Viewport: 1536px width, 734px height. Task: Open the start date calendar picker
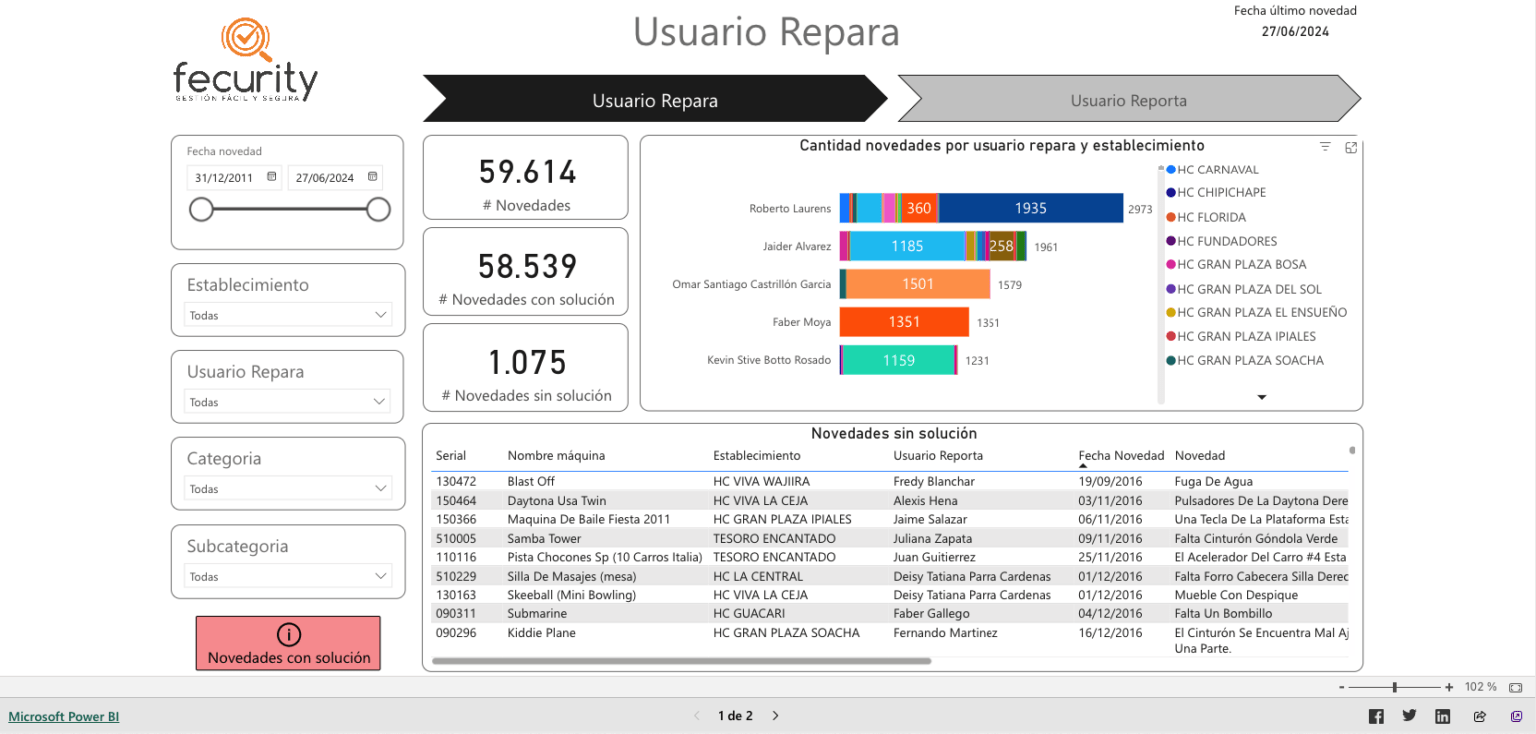[x=271, y=177]
